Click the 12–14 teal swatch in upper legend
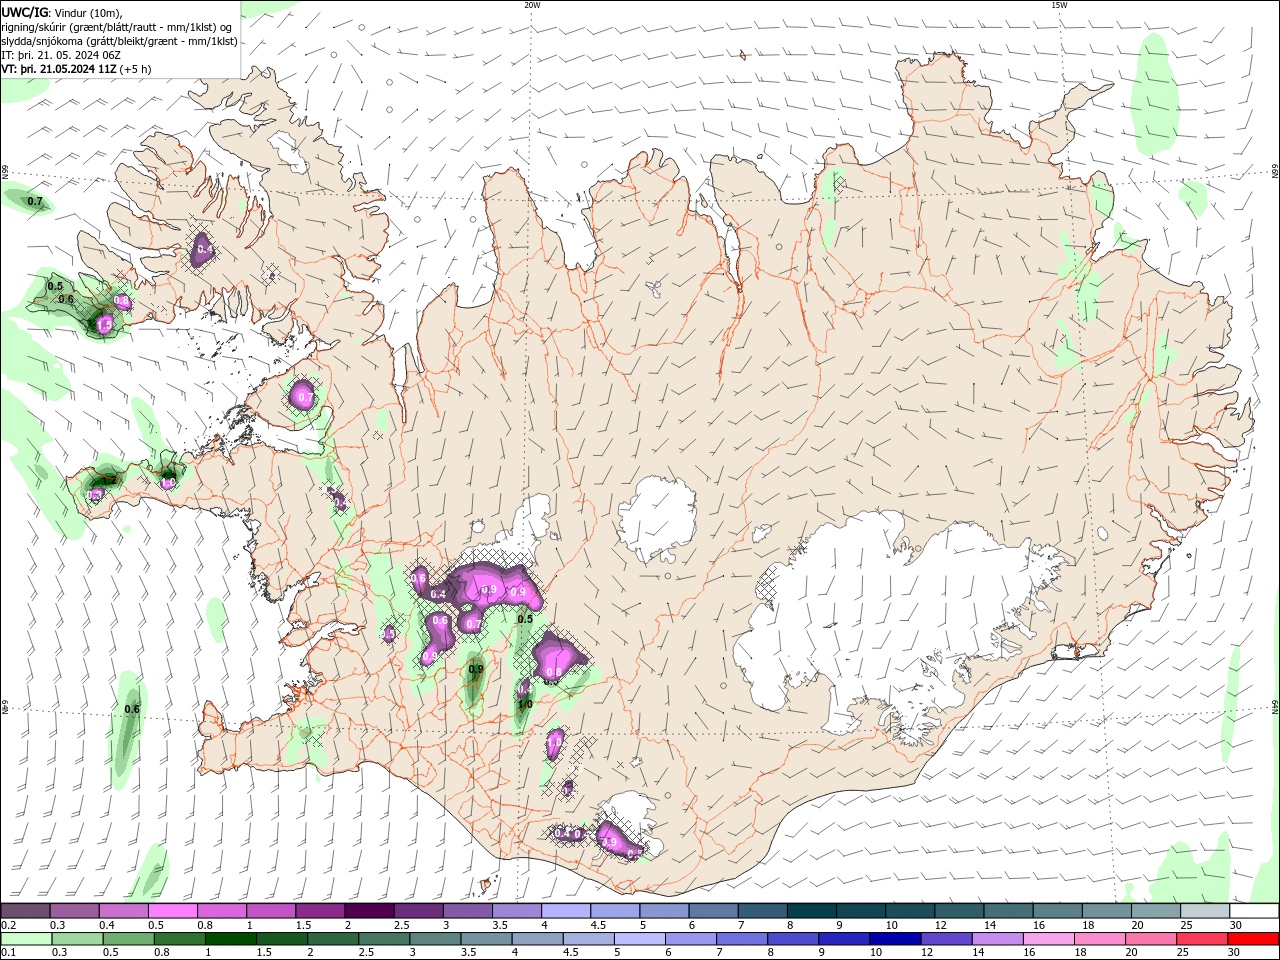 pyautogui.click(x=959, y=911)
